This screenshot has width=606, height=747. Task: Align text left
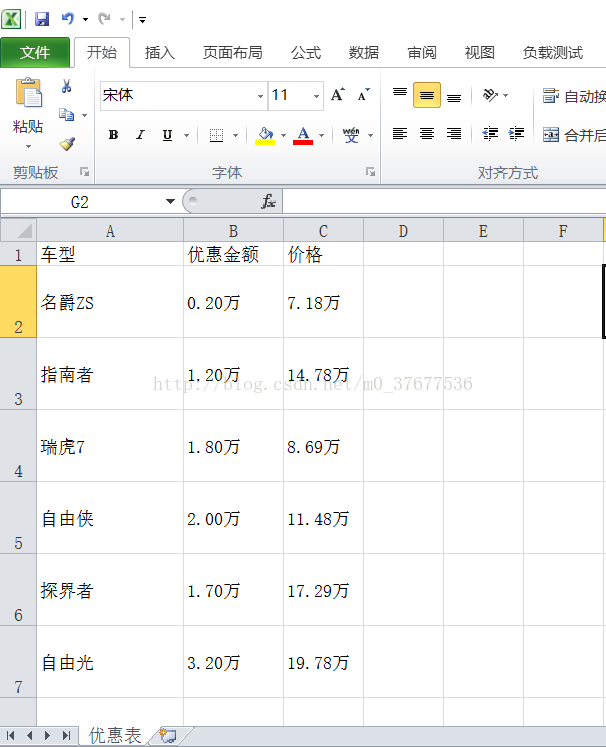pos(400,134)
